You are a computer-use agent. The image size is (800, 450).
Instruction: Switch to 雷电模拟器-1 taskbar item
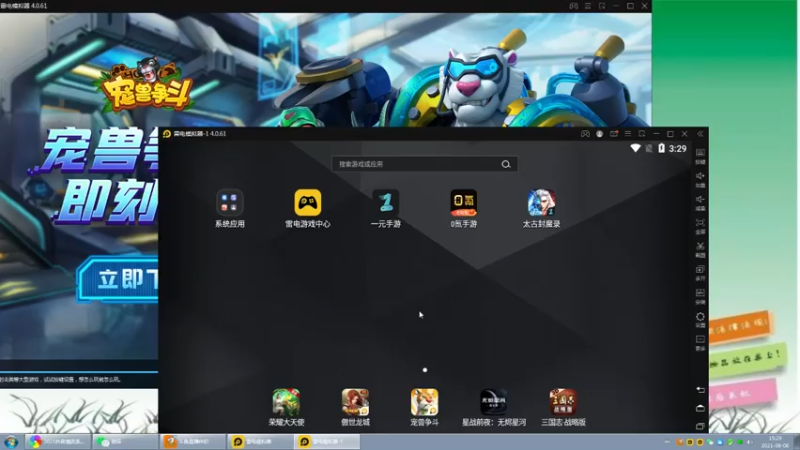click(327, 442)
